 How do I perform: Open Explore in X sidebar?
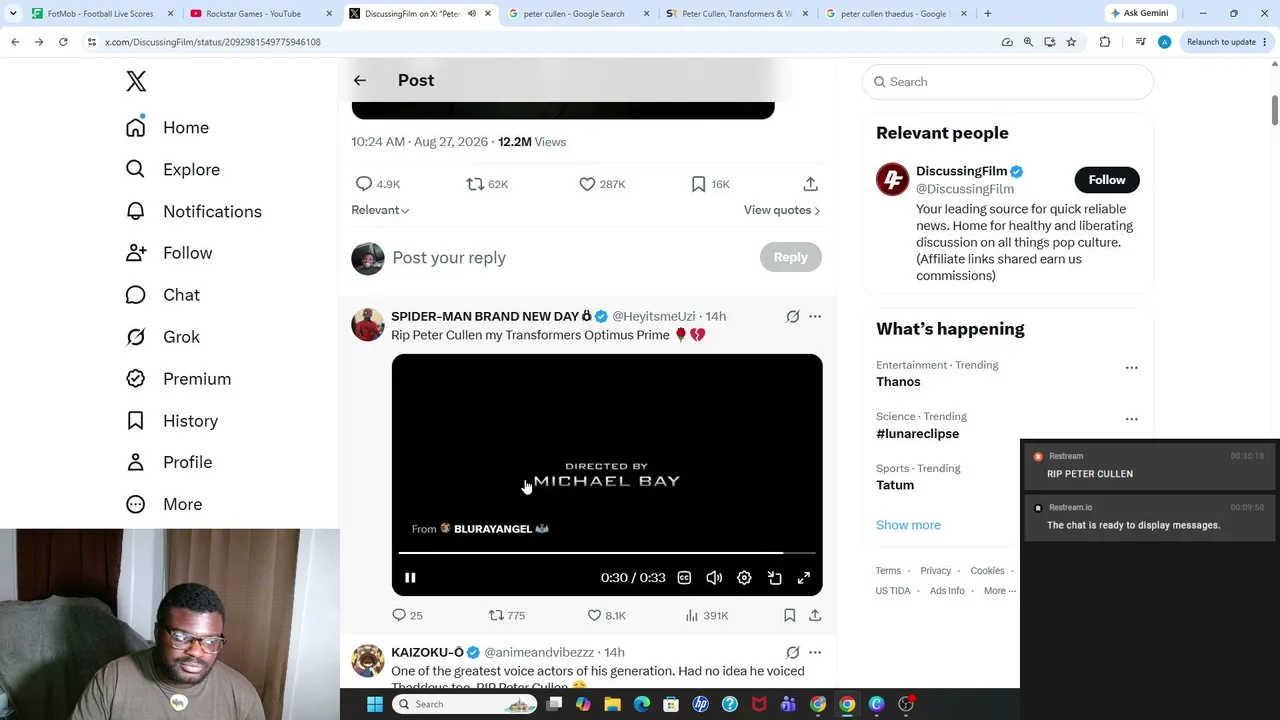click(x=173, y=170)
